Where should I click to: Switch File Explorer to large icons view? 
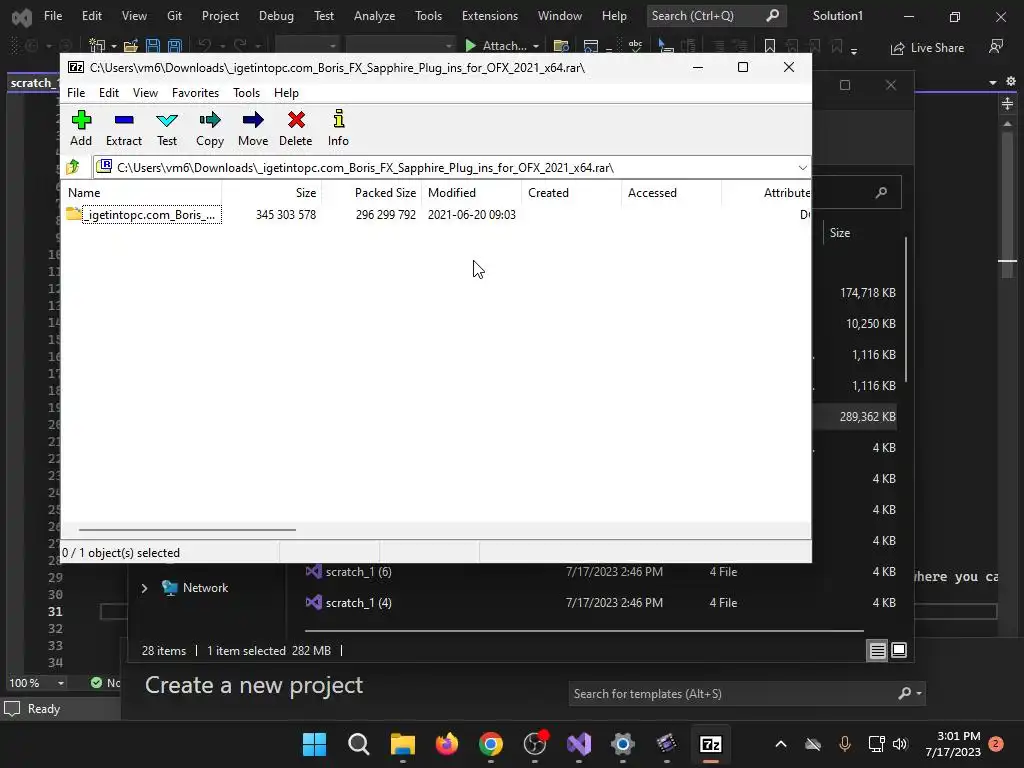coord(899,650)
